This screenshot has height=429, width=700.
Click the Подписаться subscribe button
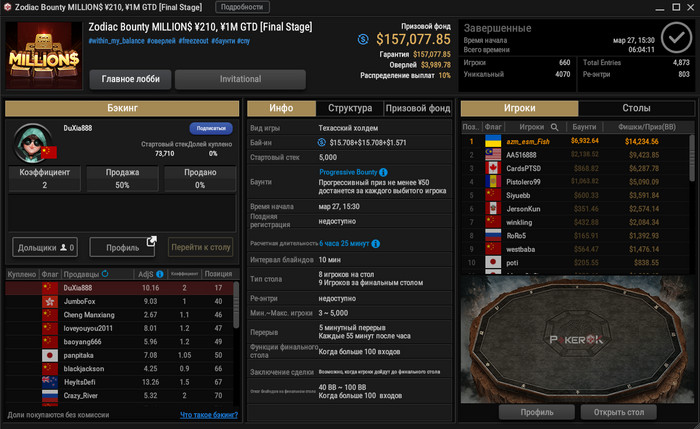click(x=211, y=128)
